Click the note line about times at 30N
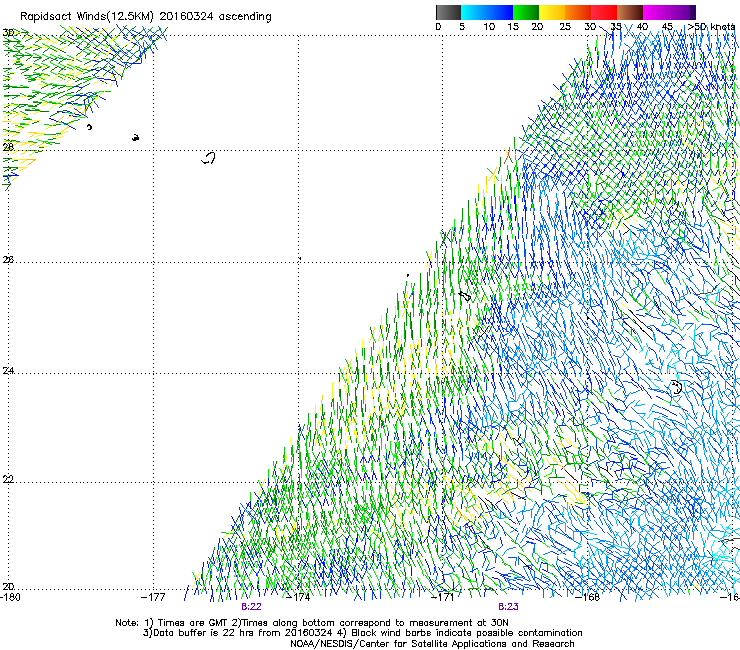Screen dimensions: 740x650 click(312, 623)
